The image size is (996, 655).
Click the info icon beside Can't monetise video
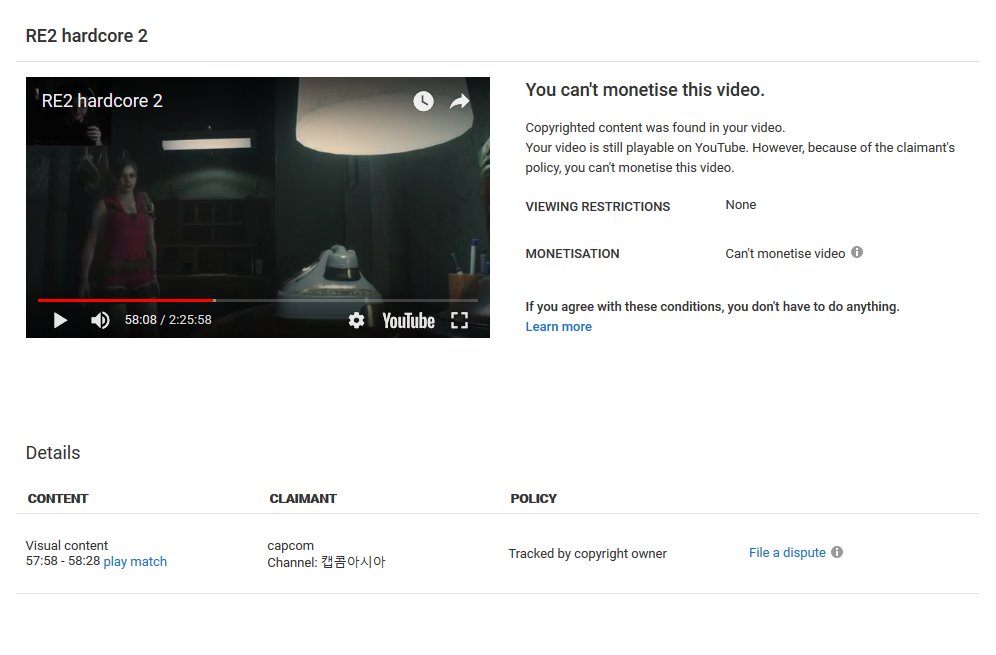tap(857, 252)
